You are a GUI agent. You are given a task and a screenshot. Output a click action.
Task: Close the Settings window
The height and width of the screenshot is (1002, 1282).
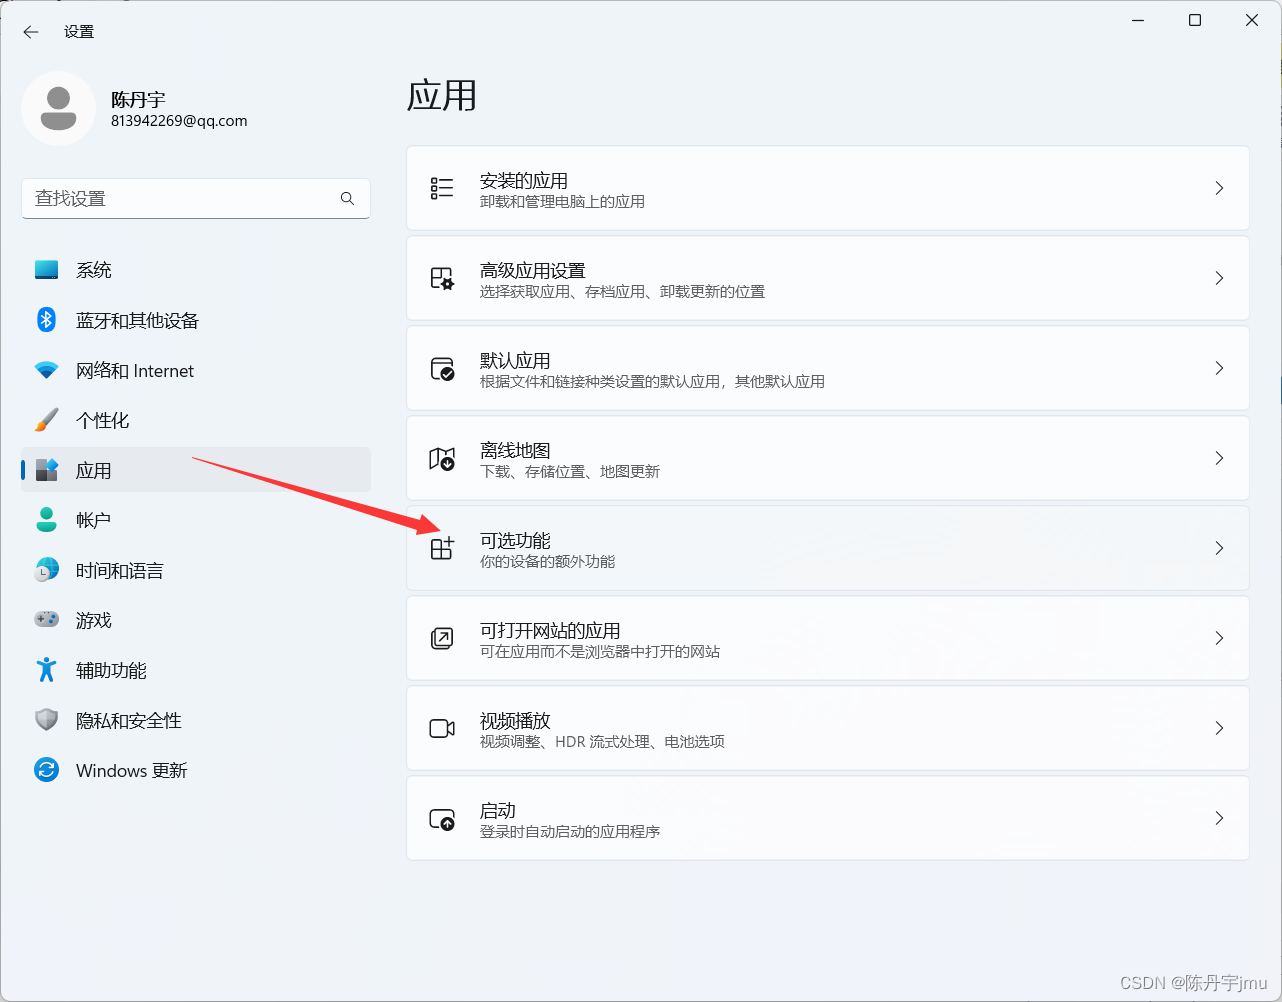[1252, 20]
